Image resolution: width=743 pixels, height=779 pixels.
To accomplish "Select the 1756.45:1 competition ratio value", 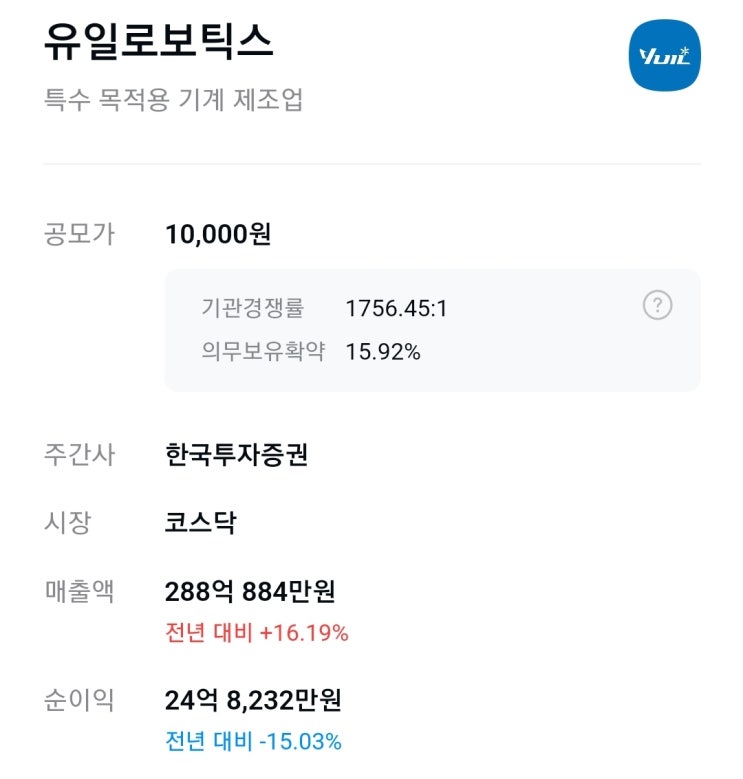I will (x=396, y=308).
